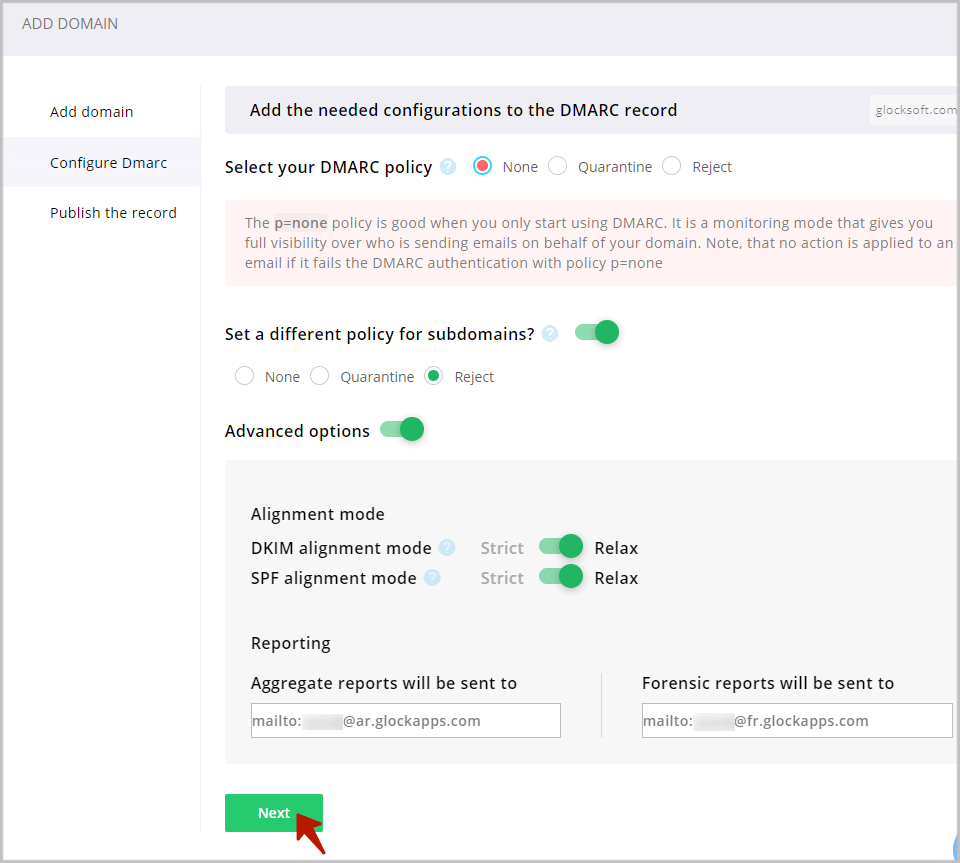Click the aggregate reports mailto field
The width and height of the screenshot is (960, 863).
click(405, 720)
